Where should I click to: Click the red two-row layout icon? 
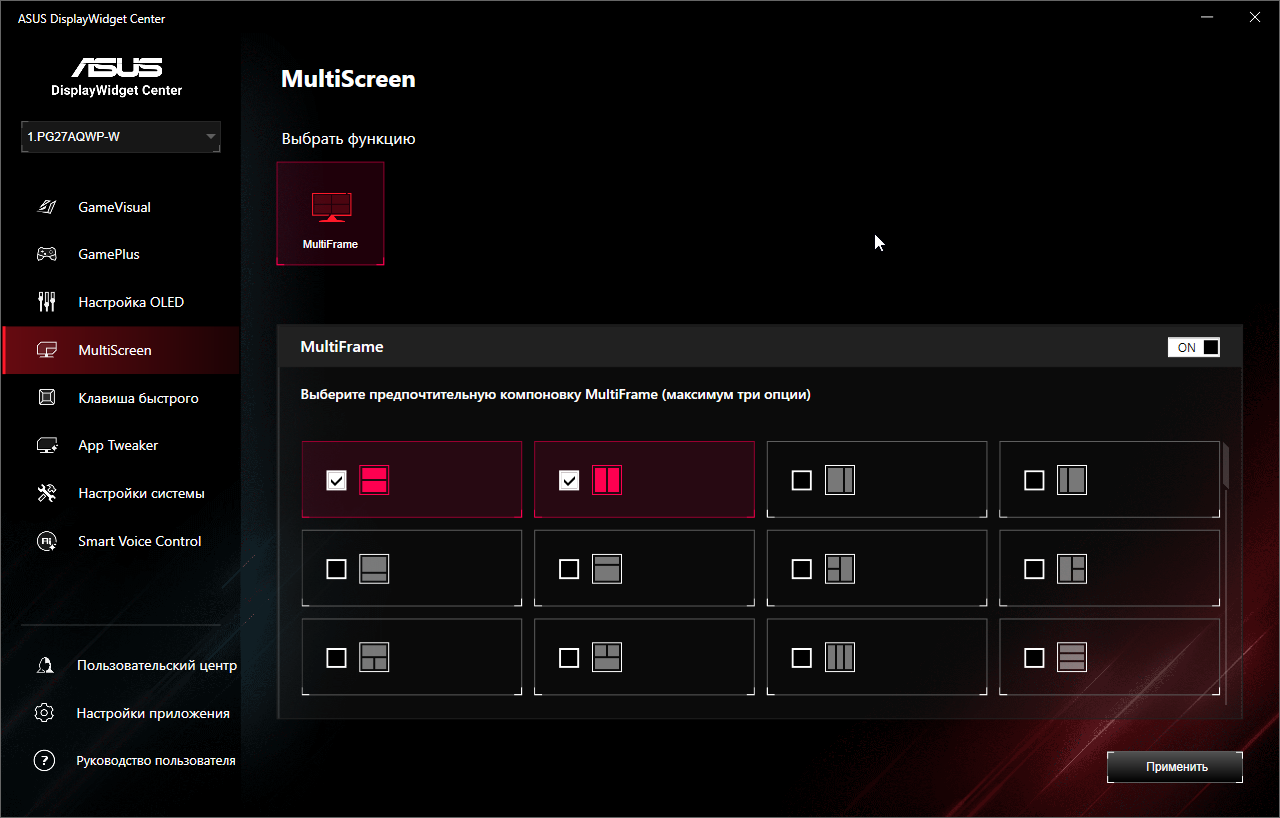point(374,480)
